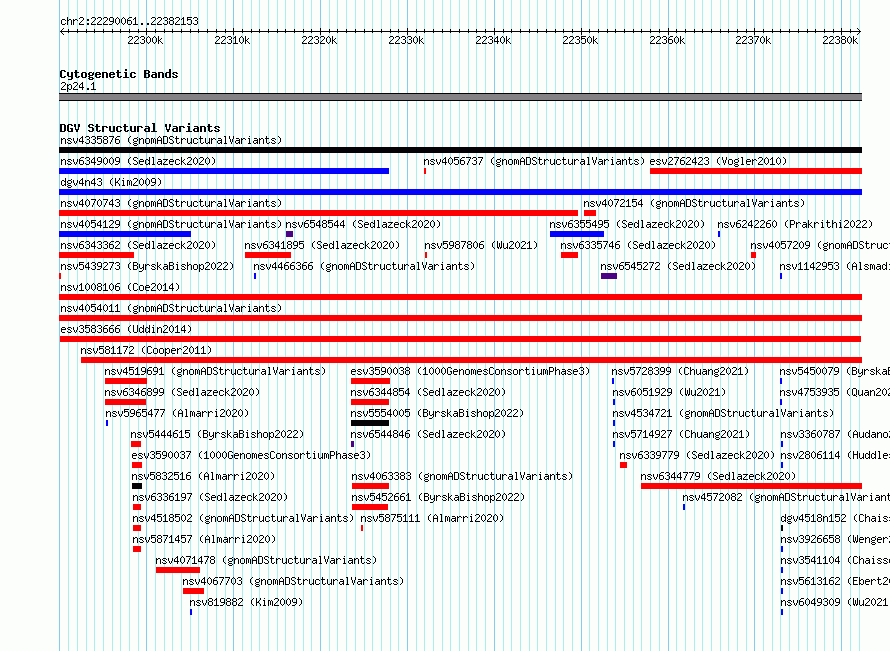The height and width of the screenshot is (651, 890).
Task: Open variant nsv4335876 gnomAD label
Action: click(171, 140)
